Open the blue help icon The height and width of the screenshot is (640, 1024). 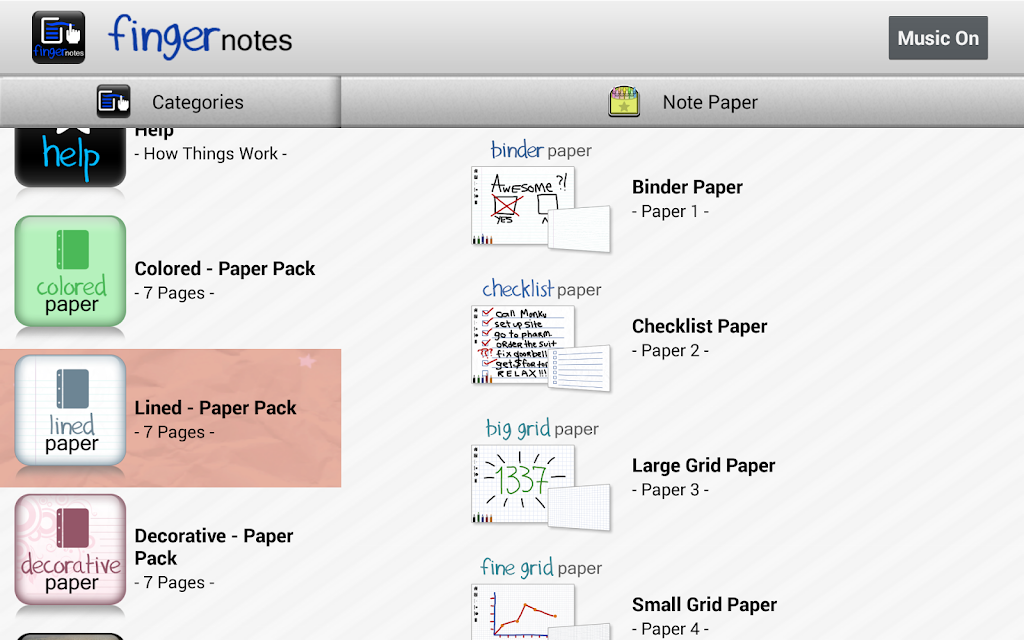point(70,157)
